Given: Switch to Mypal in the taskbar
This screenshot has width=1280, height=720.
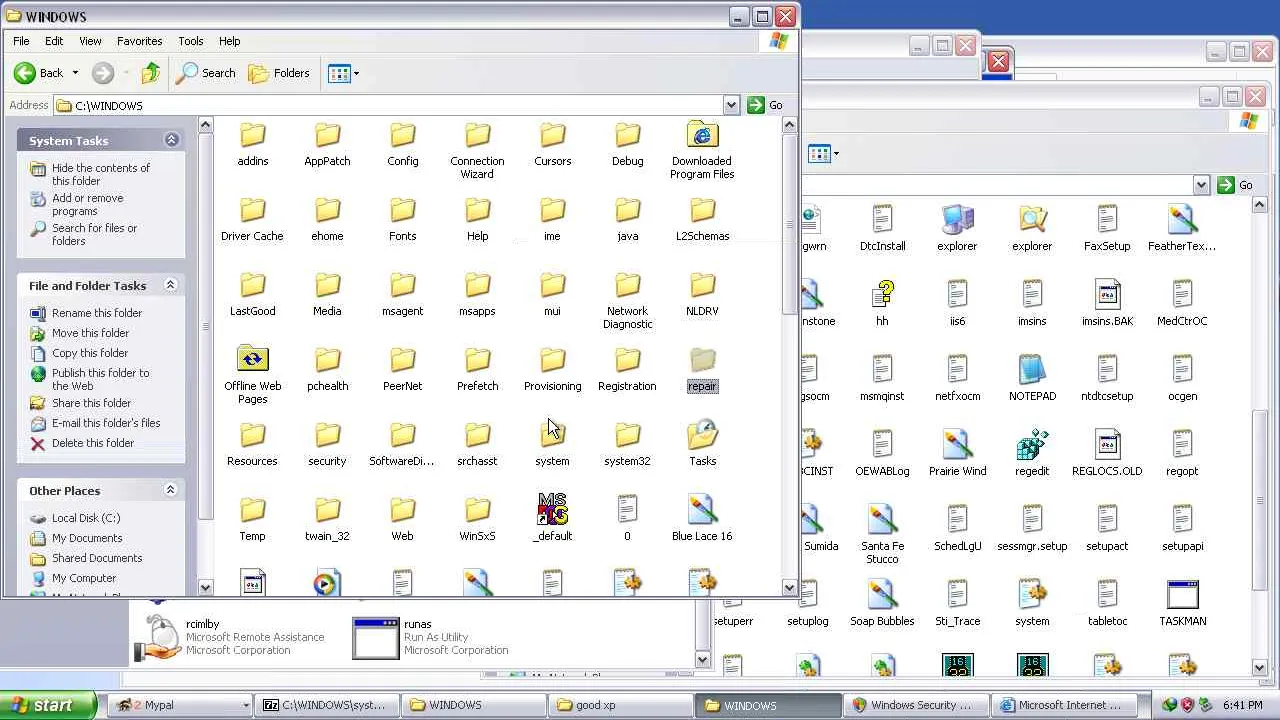Looking at the screenshot, I should (181, 705).
